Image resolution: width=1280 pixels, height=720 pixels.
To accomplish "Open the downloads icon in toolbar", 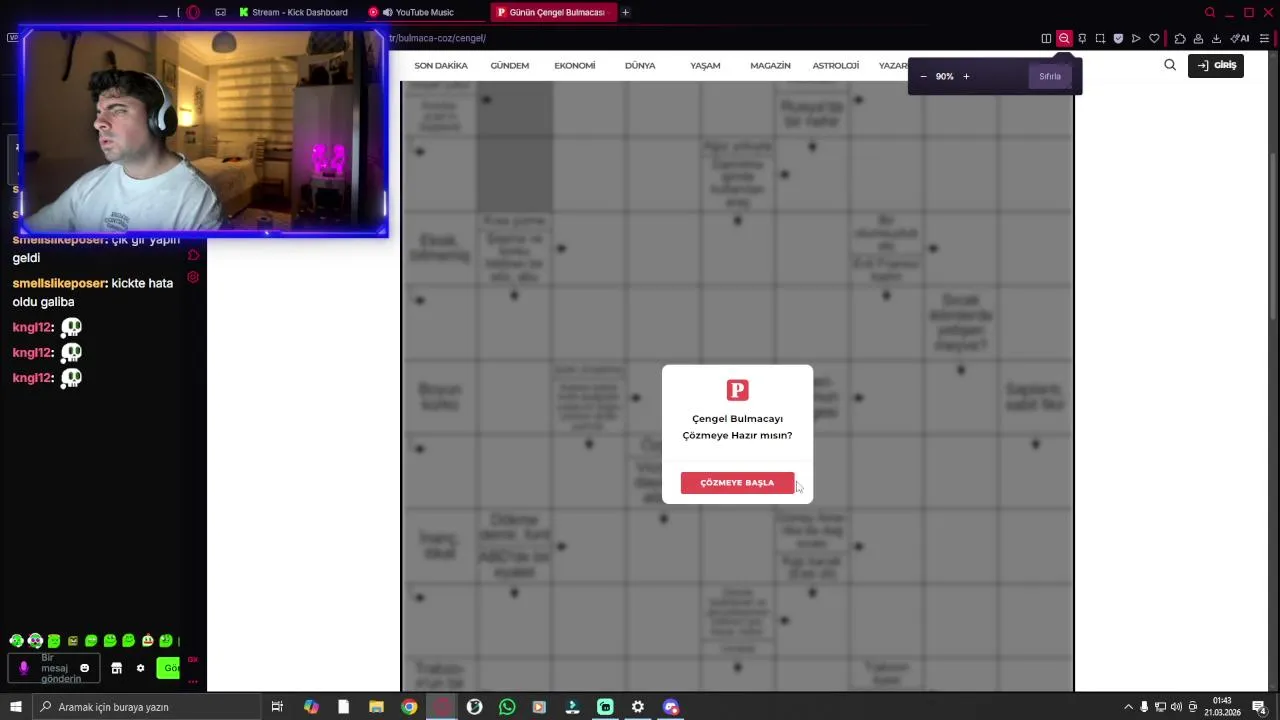I will 1216,38.
